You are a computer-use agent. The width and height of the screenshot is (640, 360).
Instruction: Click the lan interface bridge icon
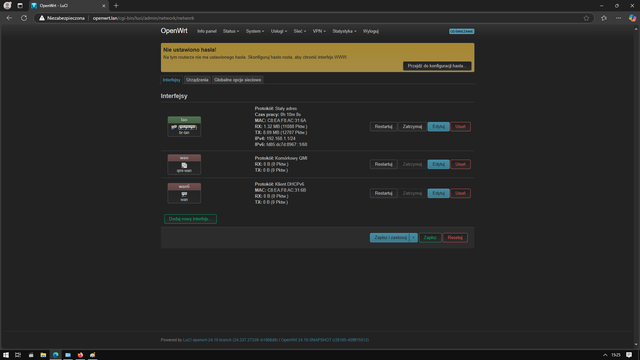pos(184,127)
